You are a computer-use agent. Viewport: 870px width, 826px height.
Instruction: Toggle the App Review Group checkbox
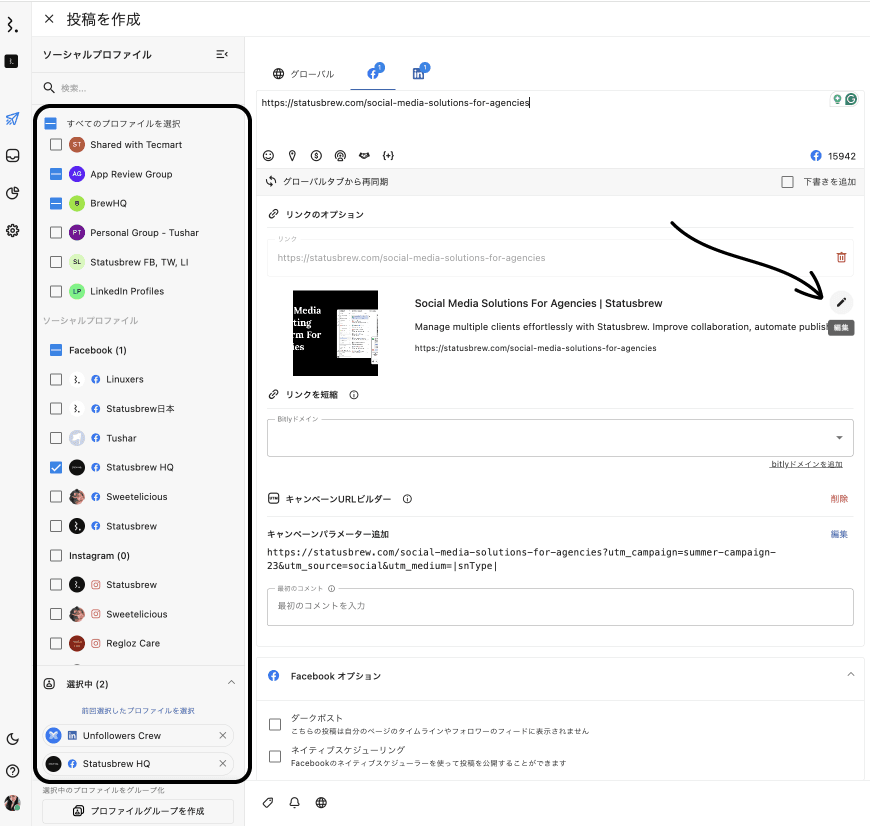click(x=56, y=174)
